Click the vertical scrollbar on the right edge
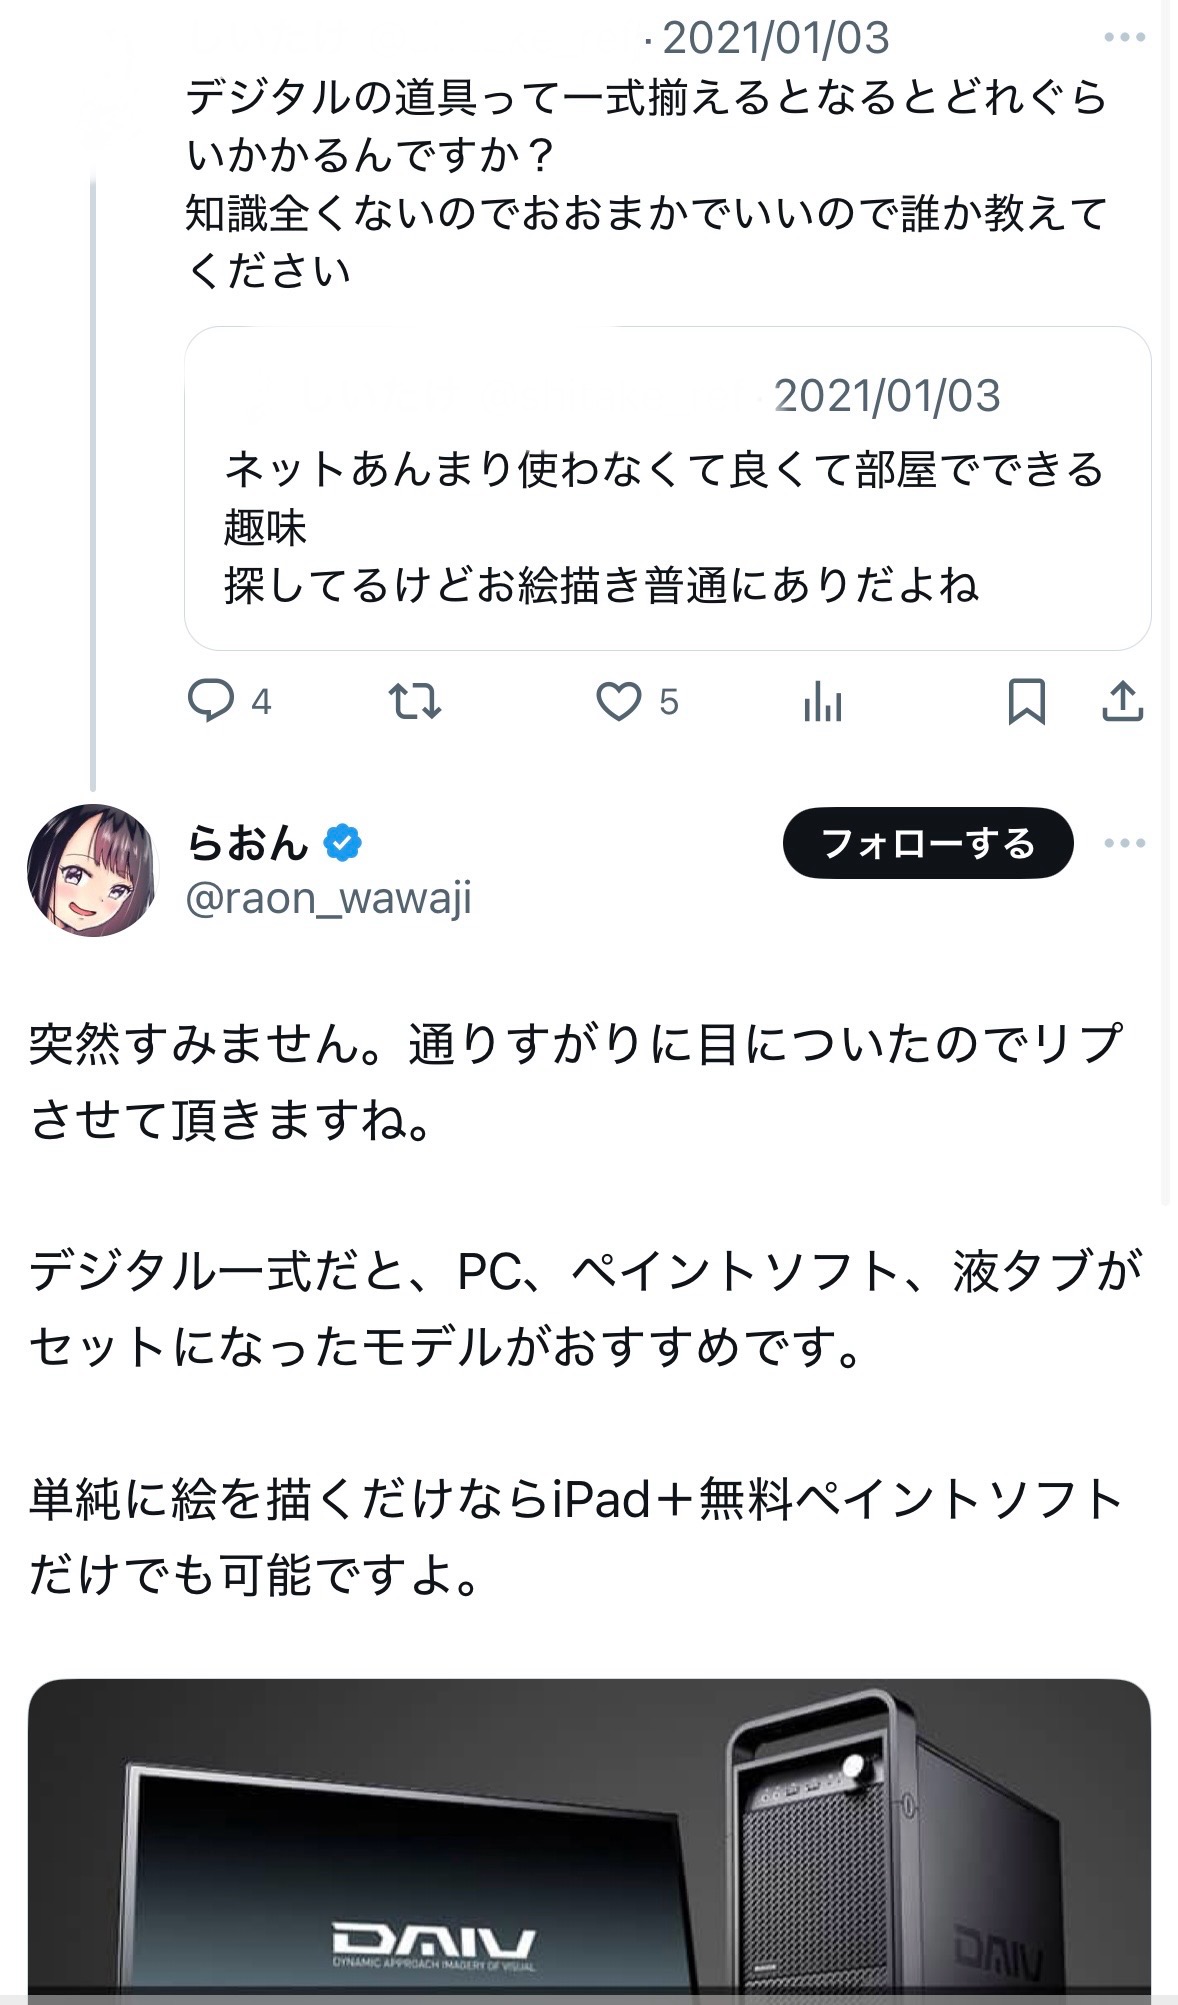Screen dimensions: 1178x2005 [x=1166, y=600]
